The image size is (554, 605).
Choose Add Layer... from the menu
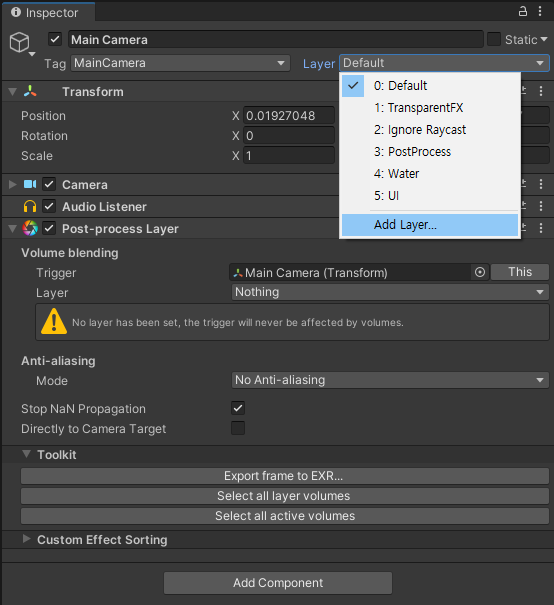point(430,225)
